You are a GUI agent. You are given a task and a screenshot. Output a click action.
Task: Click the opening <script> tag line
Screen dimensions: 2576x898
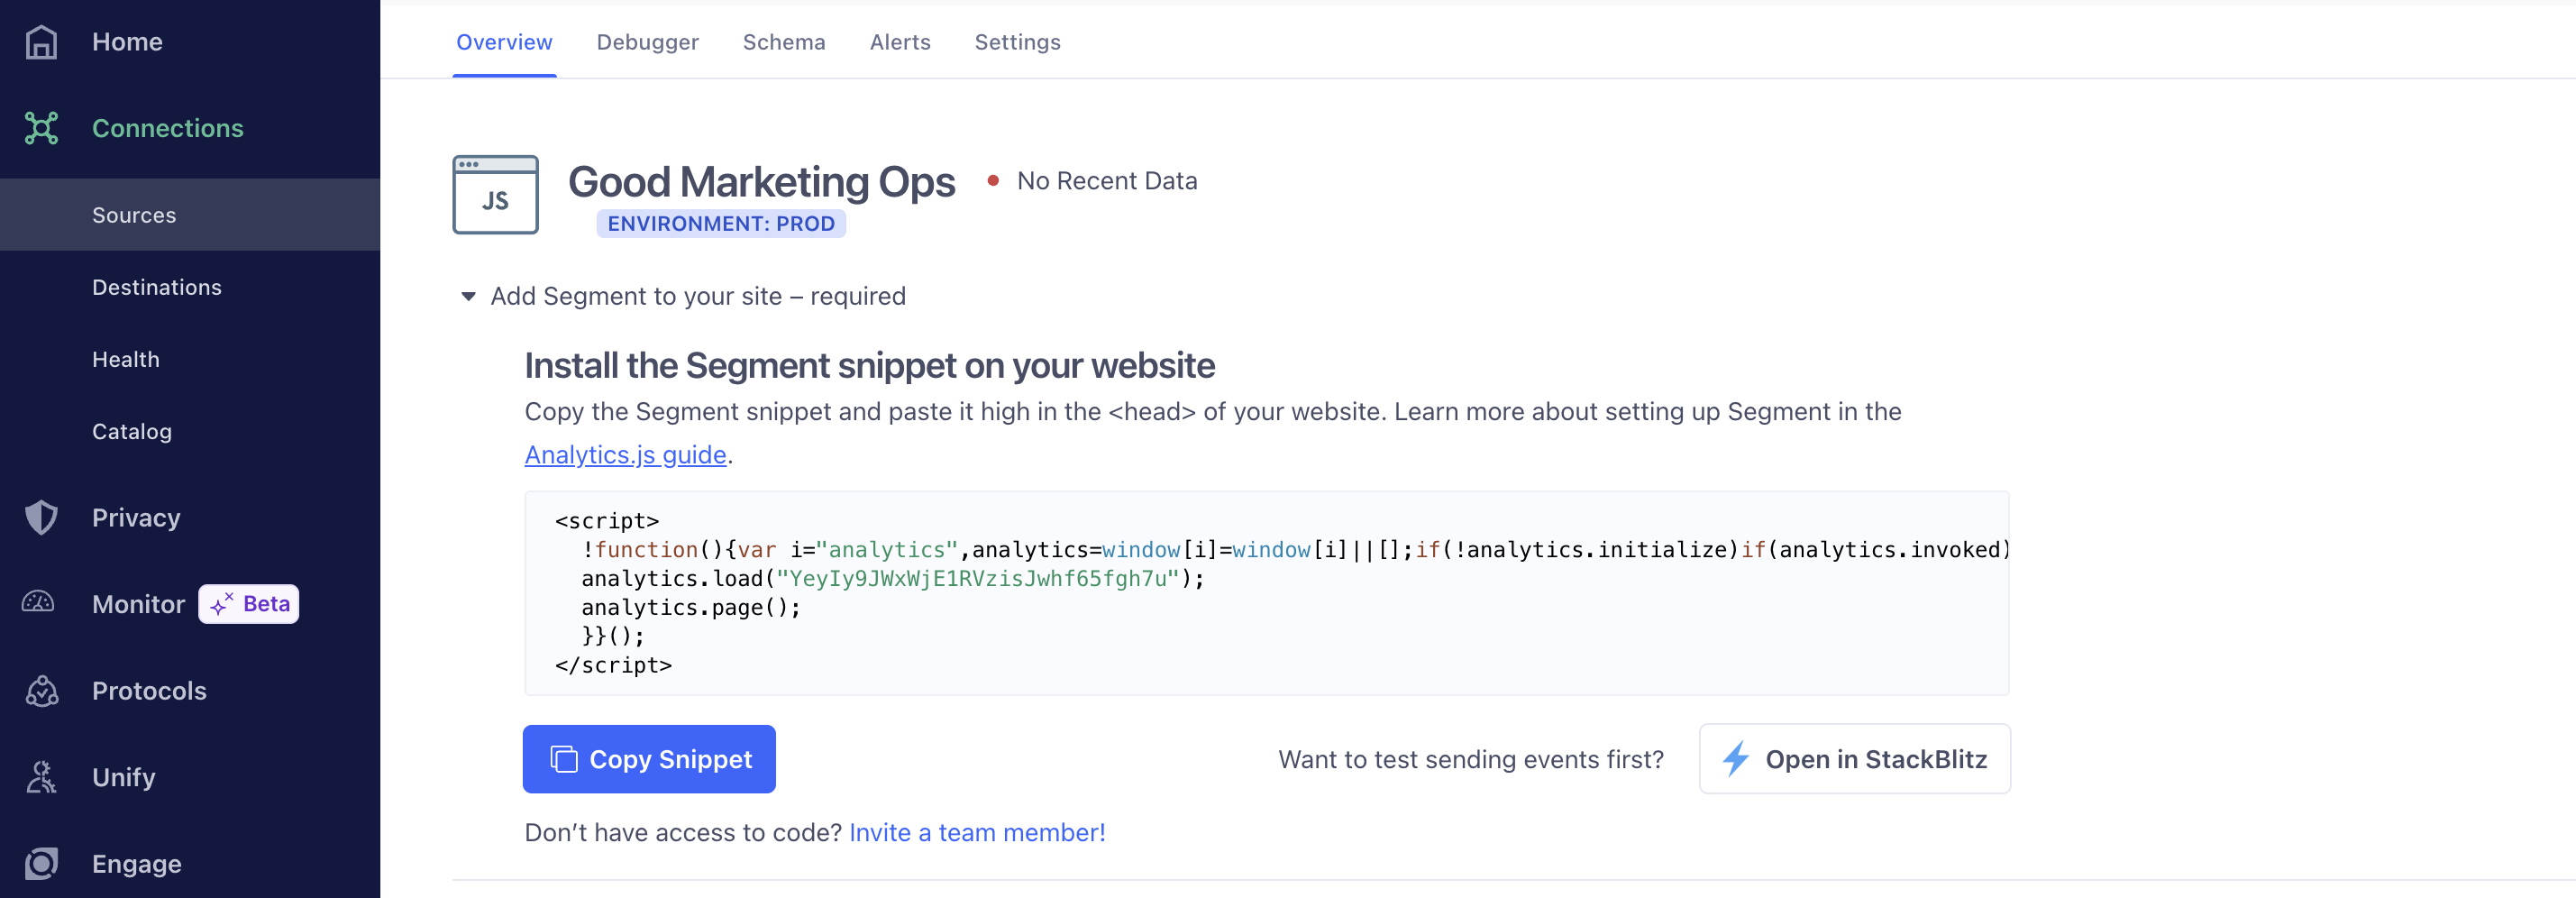click(607, 521)
